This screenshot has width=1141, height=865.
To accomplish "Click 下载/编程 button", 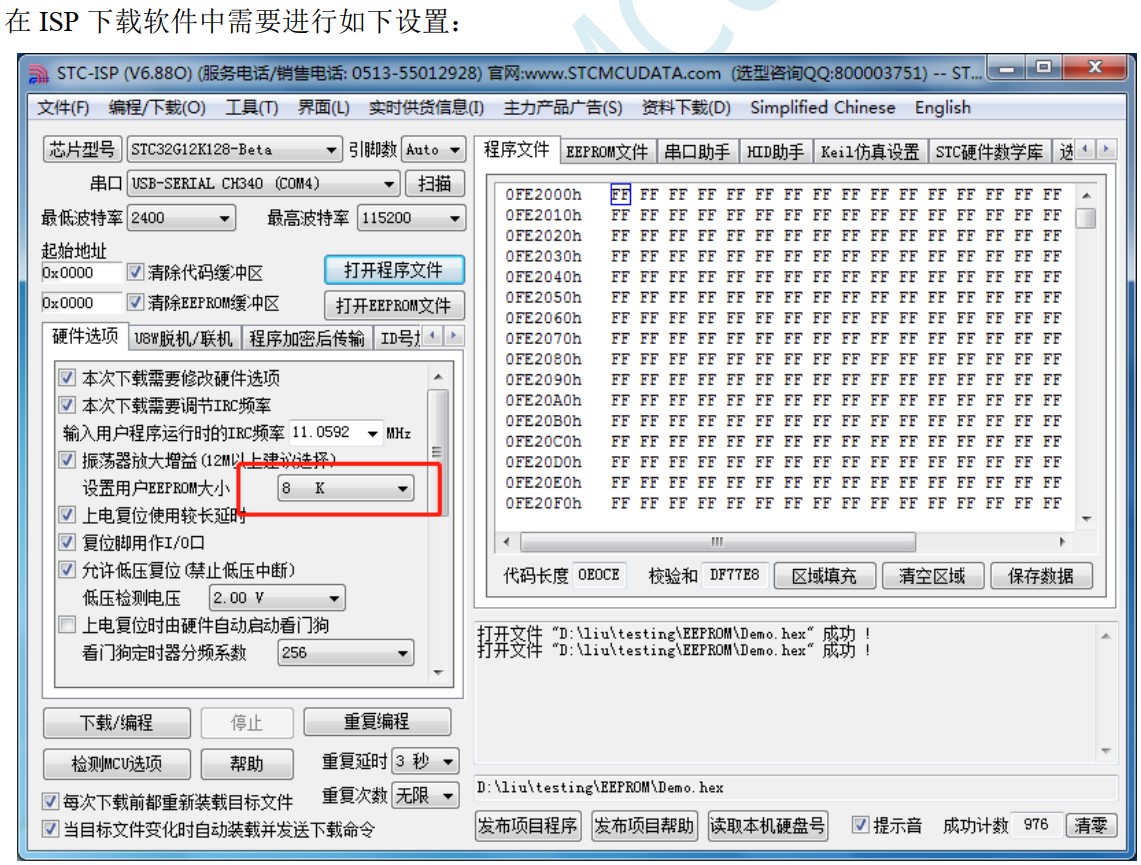I will pos(116,722).
